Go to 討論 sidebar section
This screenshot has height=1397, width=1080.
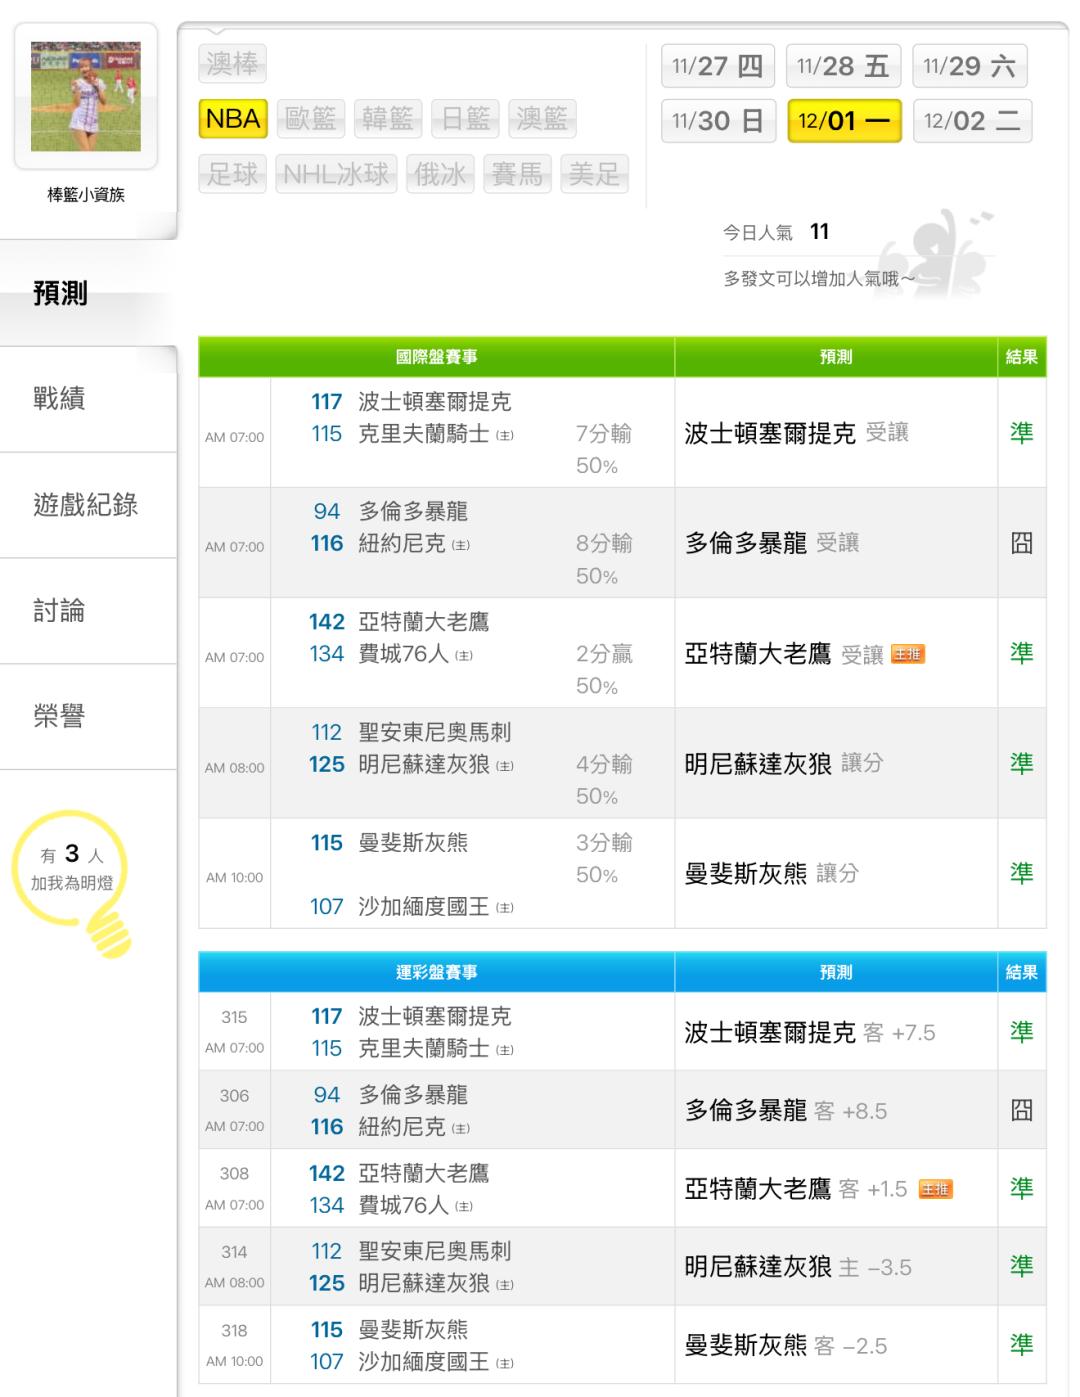(59, 610)
